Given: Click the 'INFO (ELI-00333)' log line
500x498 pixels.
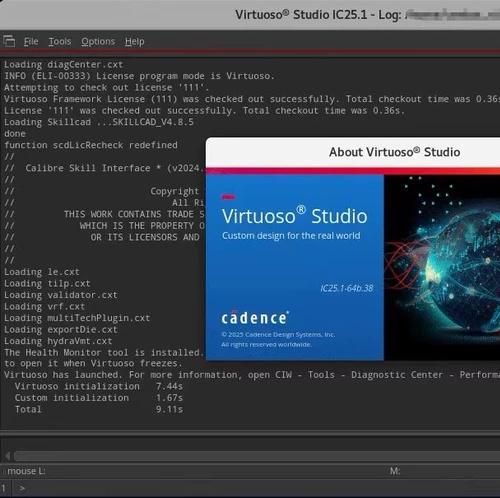Looking at the screenshot, I should (139, 76).
